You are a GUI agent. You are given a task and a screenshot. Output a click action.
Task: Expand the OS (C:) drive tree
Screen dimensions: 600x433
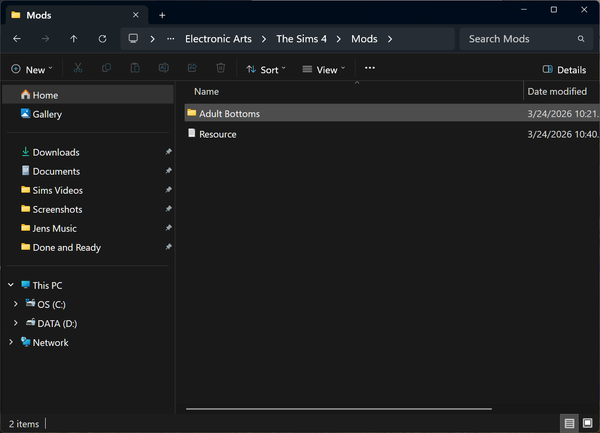tap(14, 304)
